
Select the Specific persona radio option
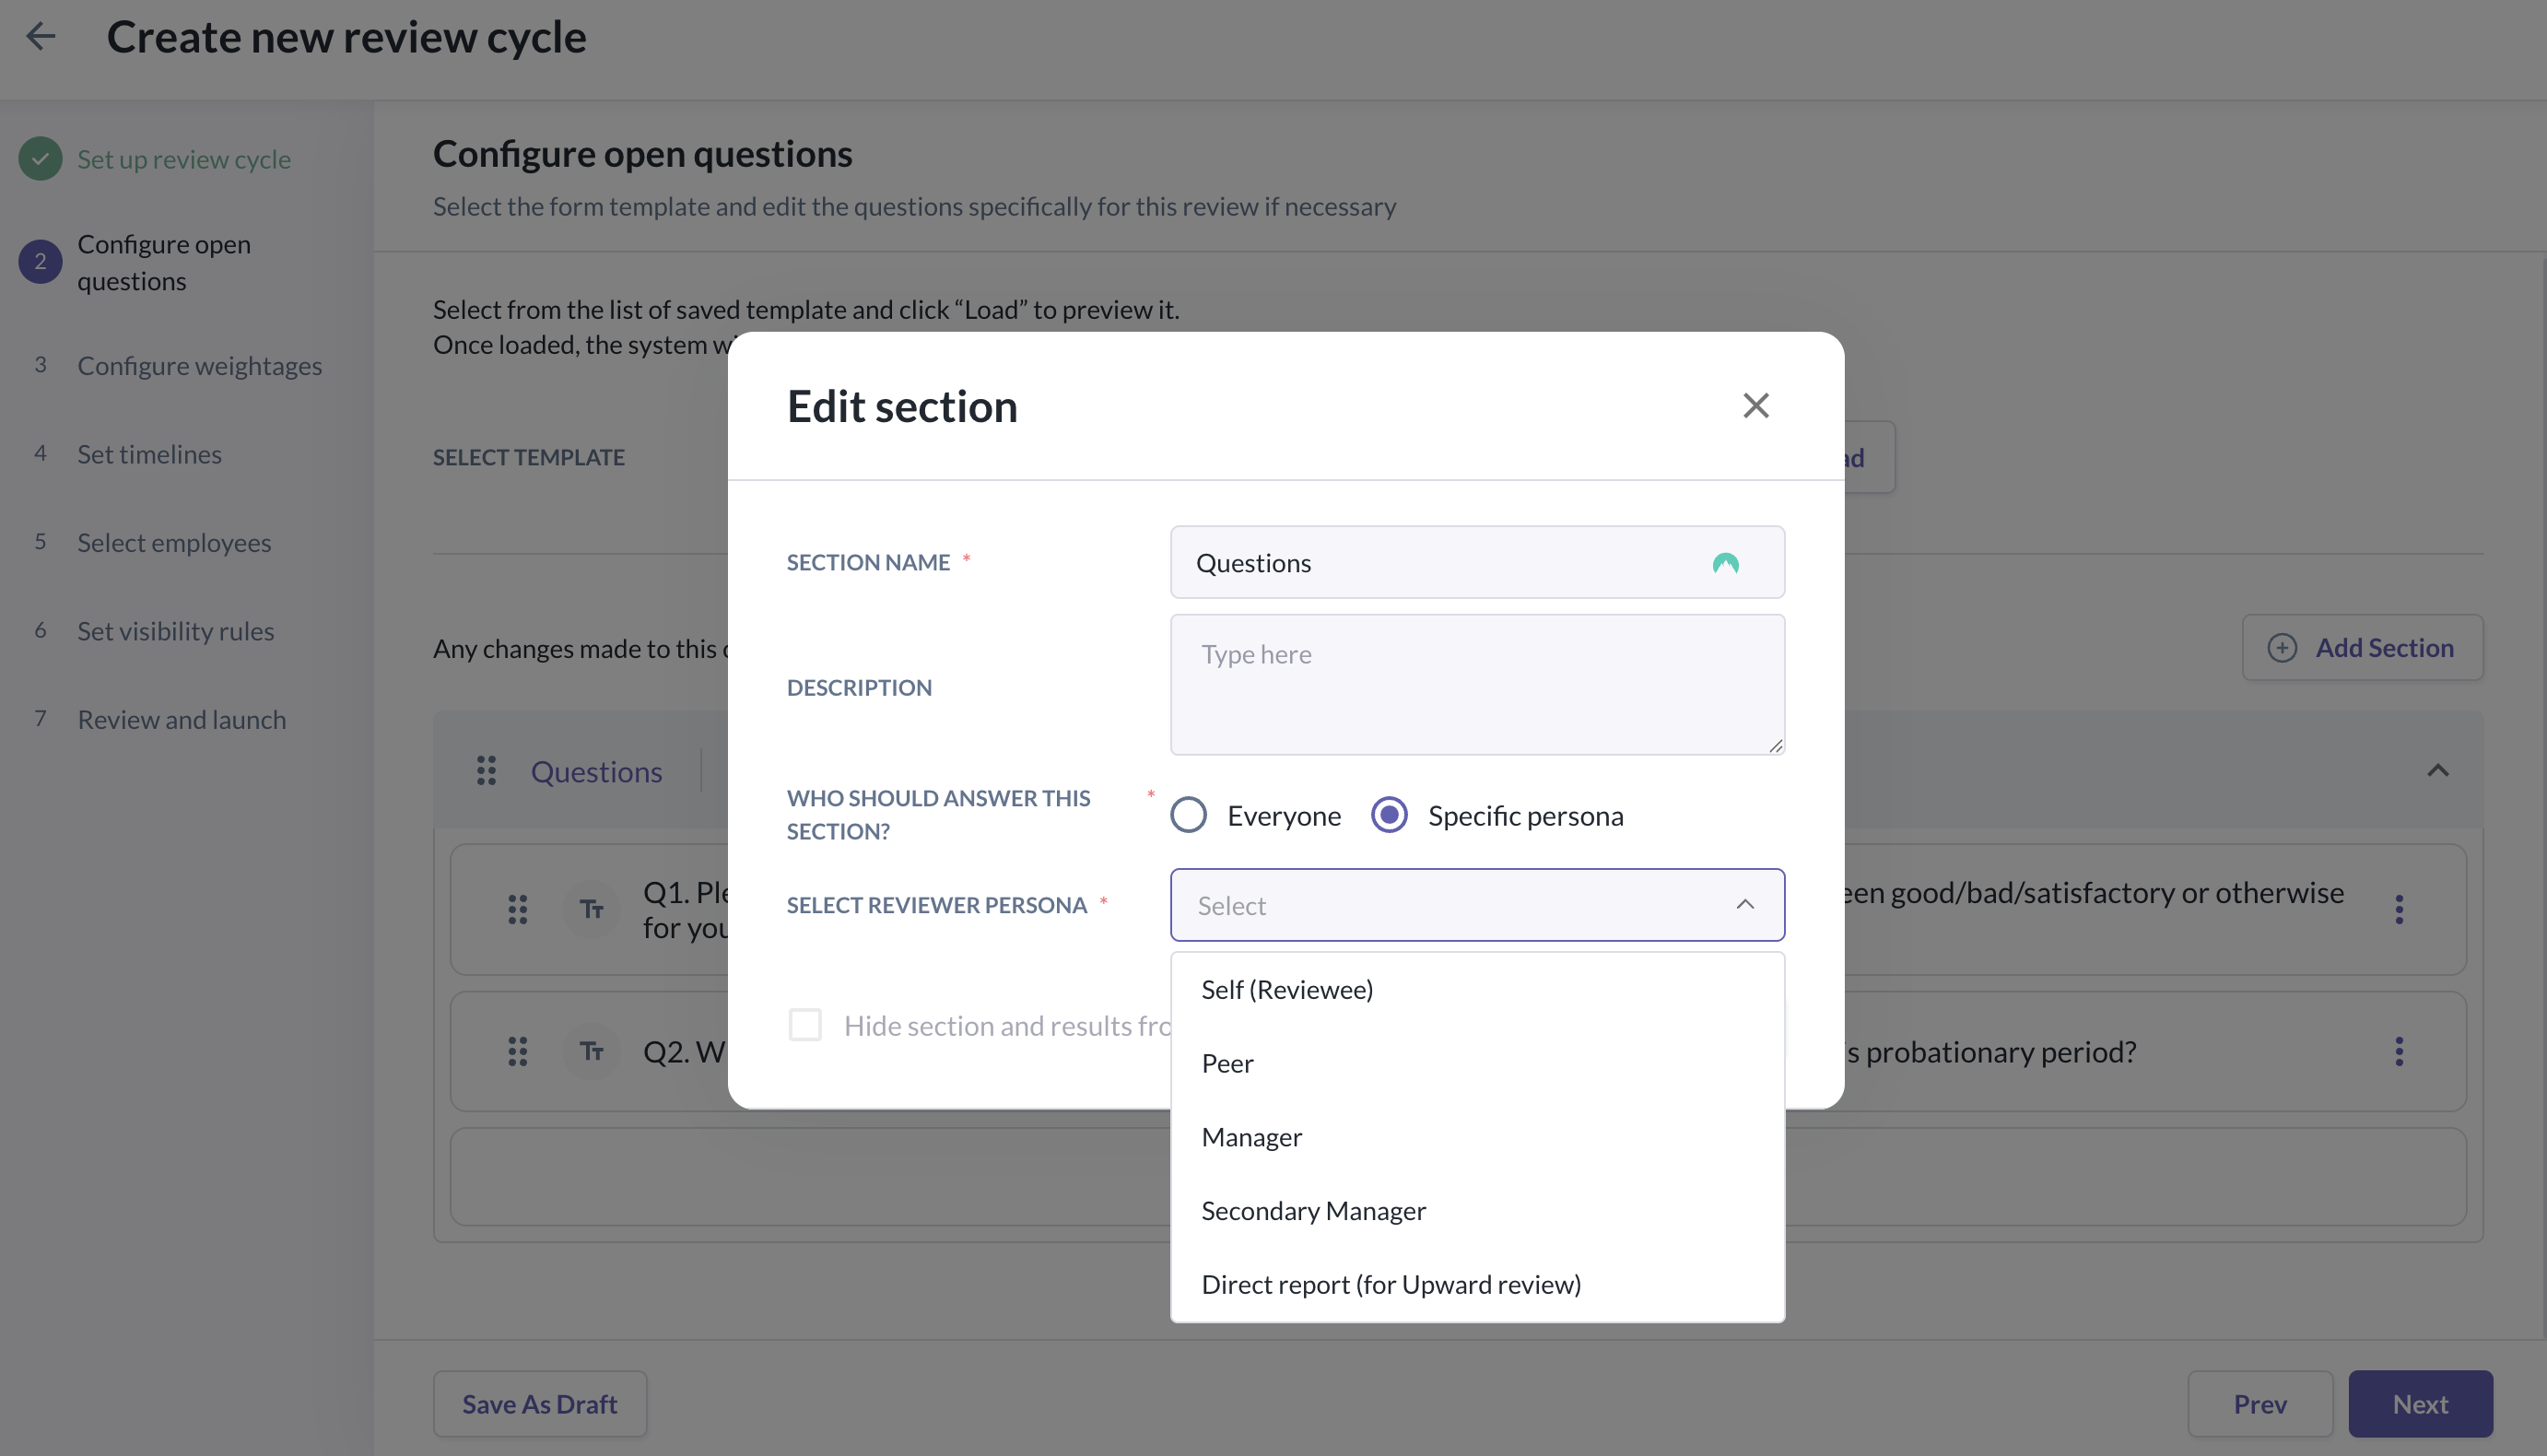coord(1389,815)
